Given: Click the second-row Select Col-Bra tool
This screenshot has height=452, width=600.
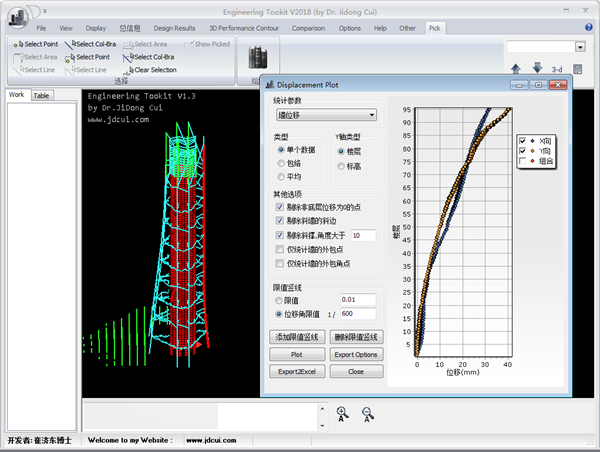Looking at the screenshot, I should pyautogui.click(x=148, y=57).
